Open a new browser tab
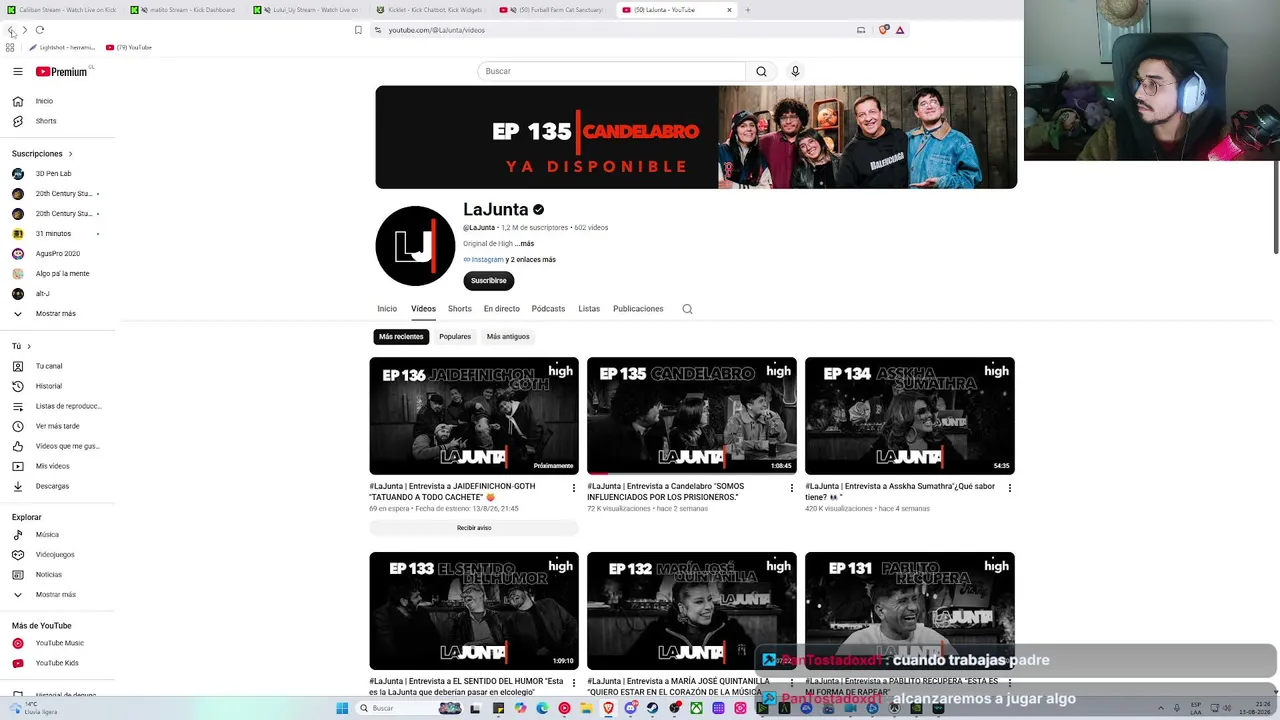1280x720 pixels. click(747, 10)
